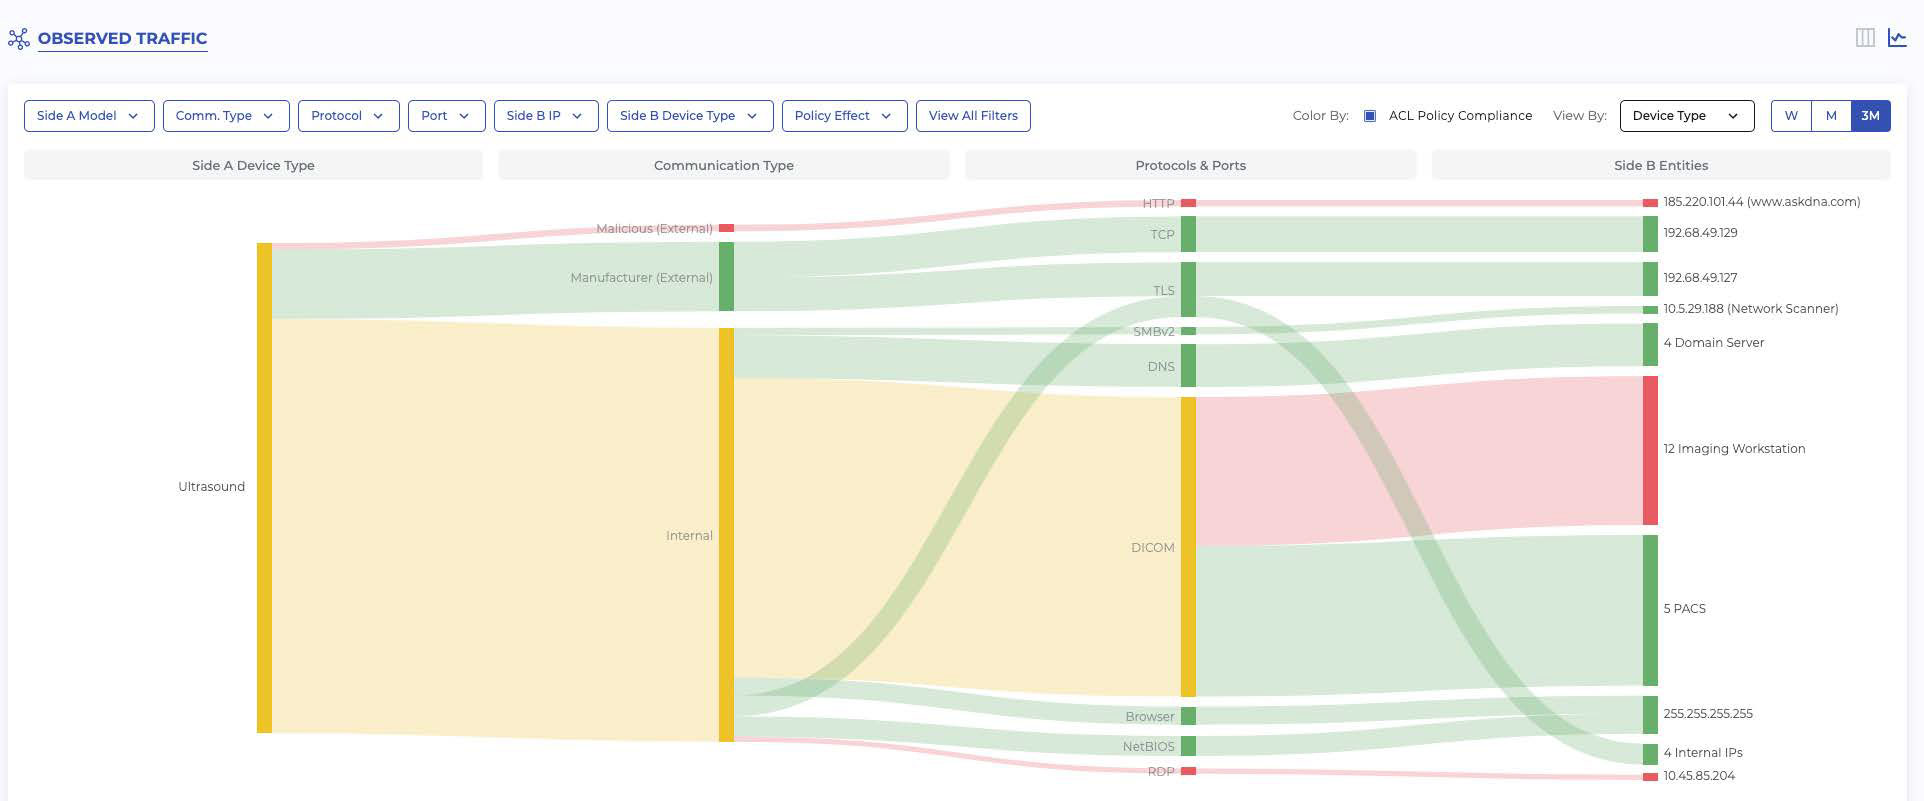
Task: Select the 3M time range tab
Action: pyautogui.click(x=1871, y=116)
